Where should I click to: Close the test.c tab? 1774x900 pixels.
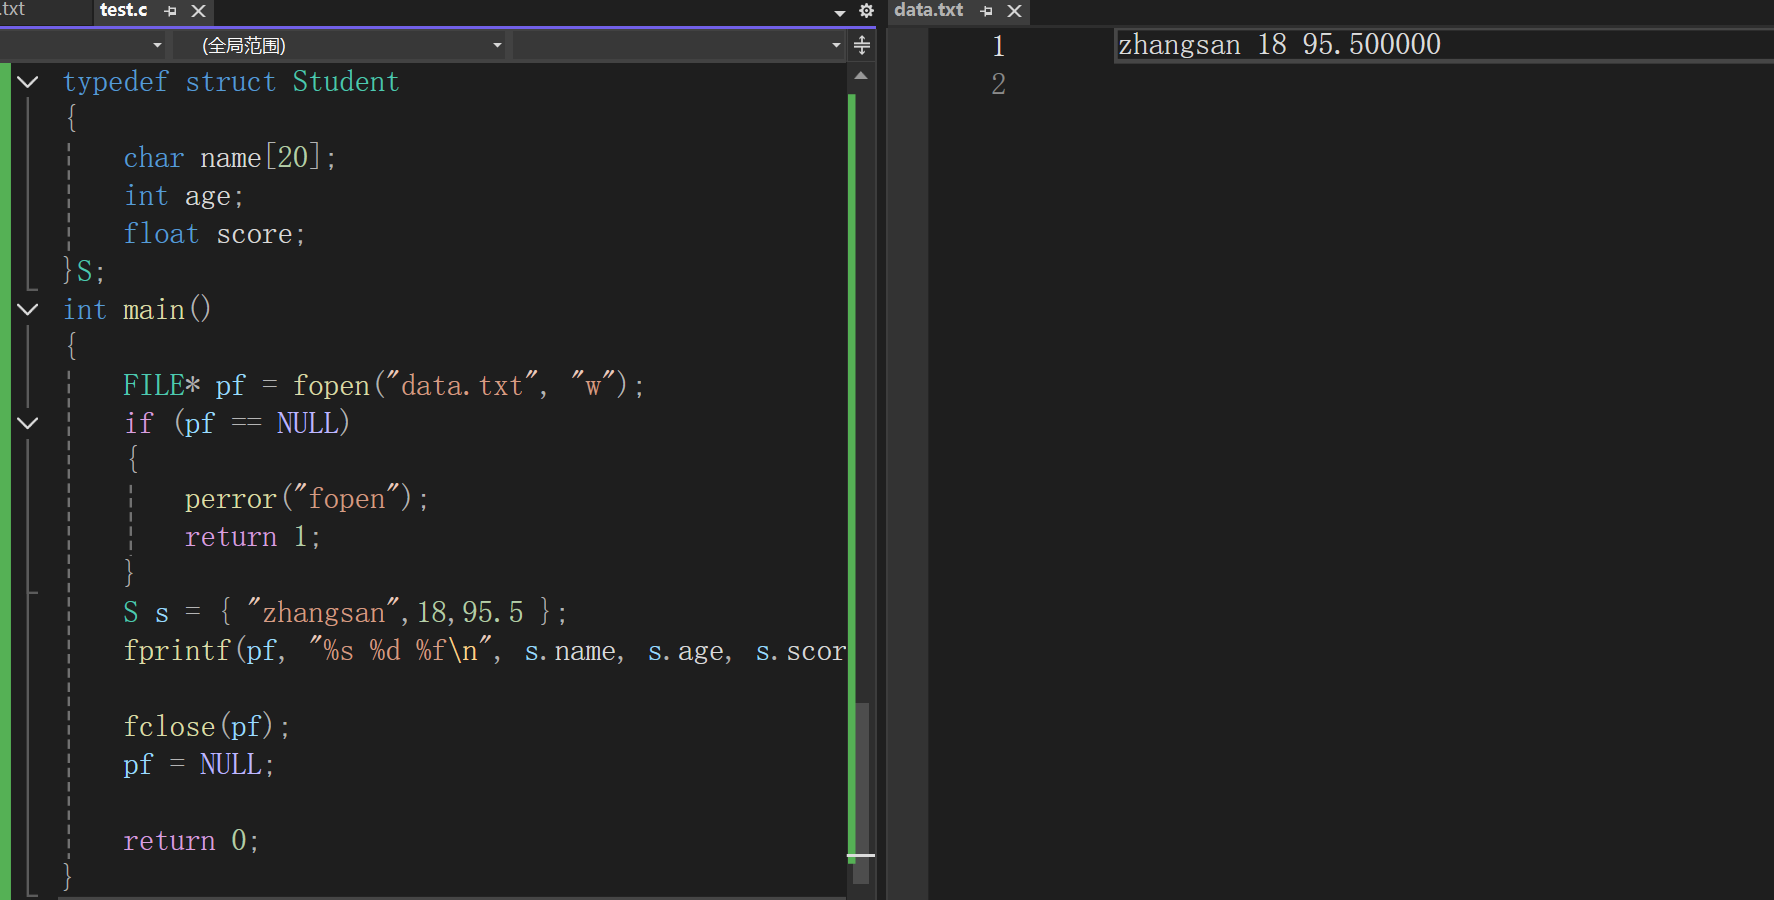point(198,11)
